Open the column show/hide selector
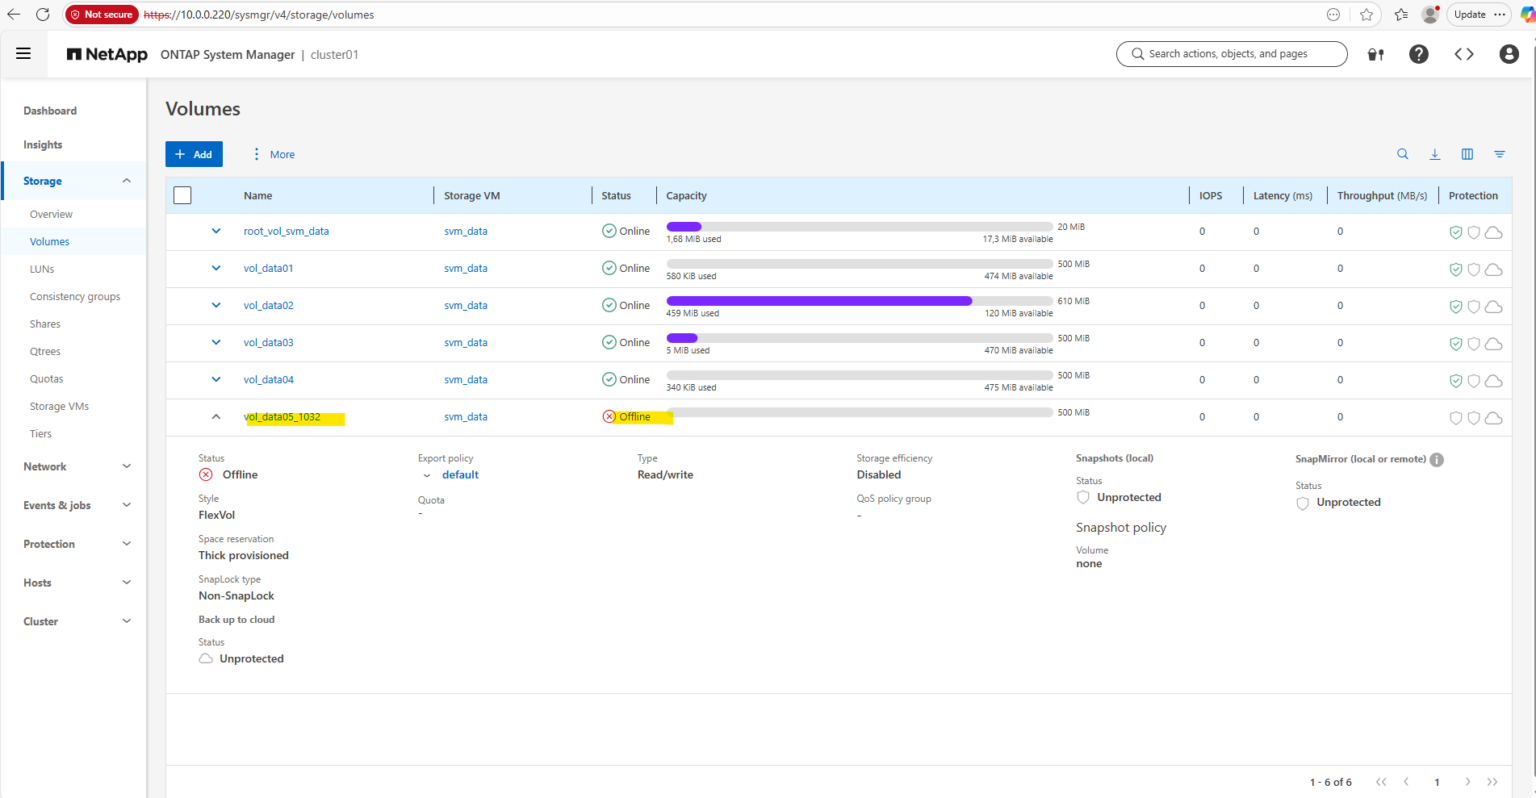Image resolution: width=1536 pixels, height=798 pixels. click(1467, 154)
